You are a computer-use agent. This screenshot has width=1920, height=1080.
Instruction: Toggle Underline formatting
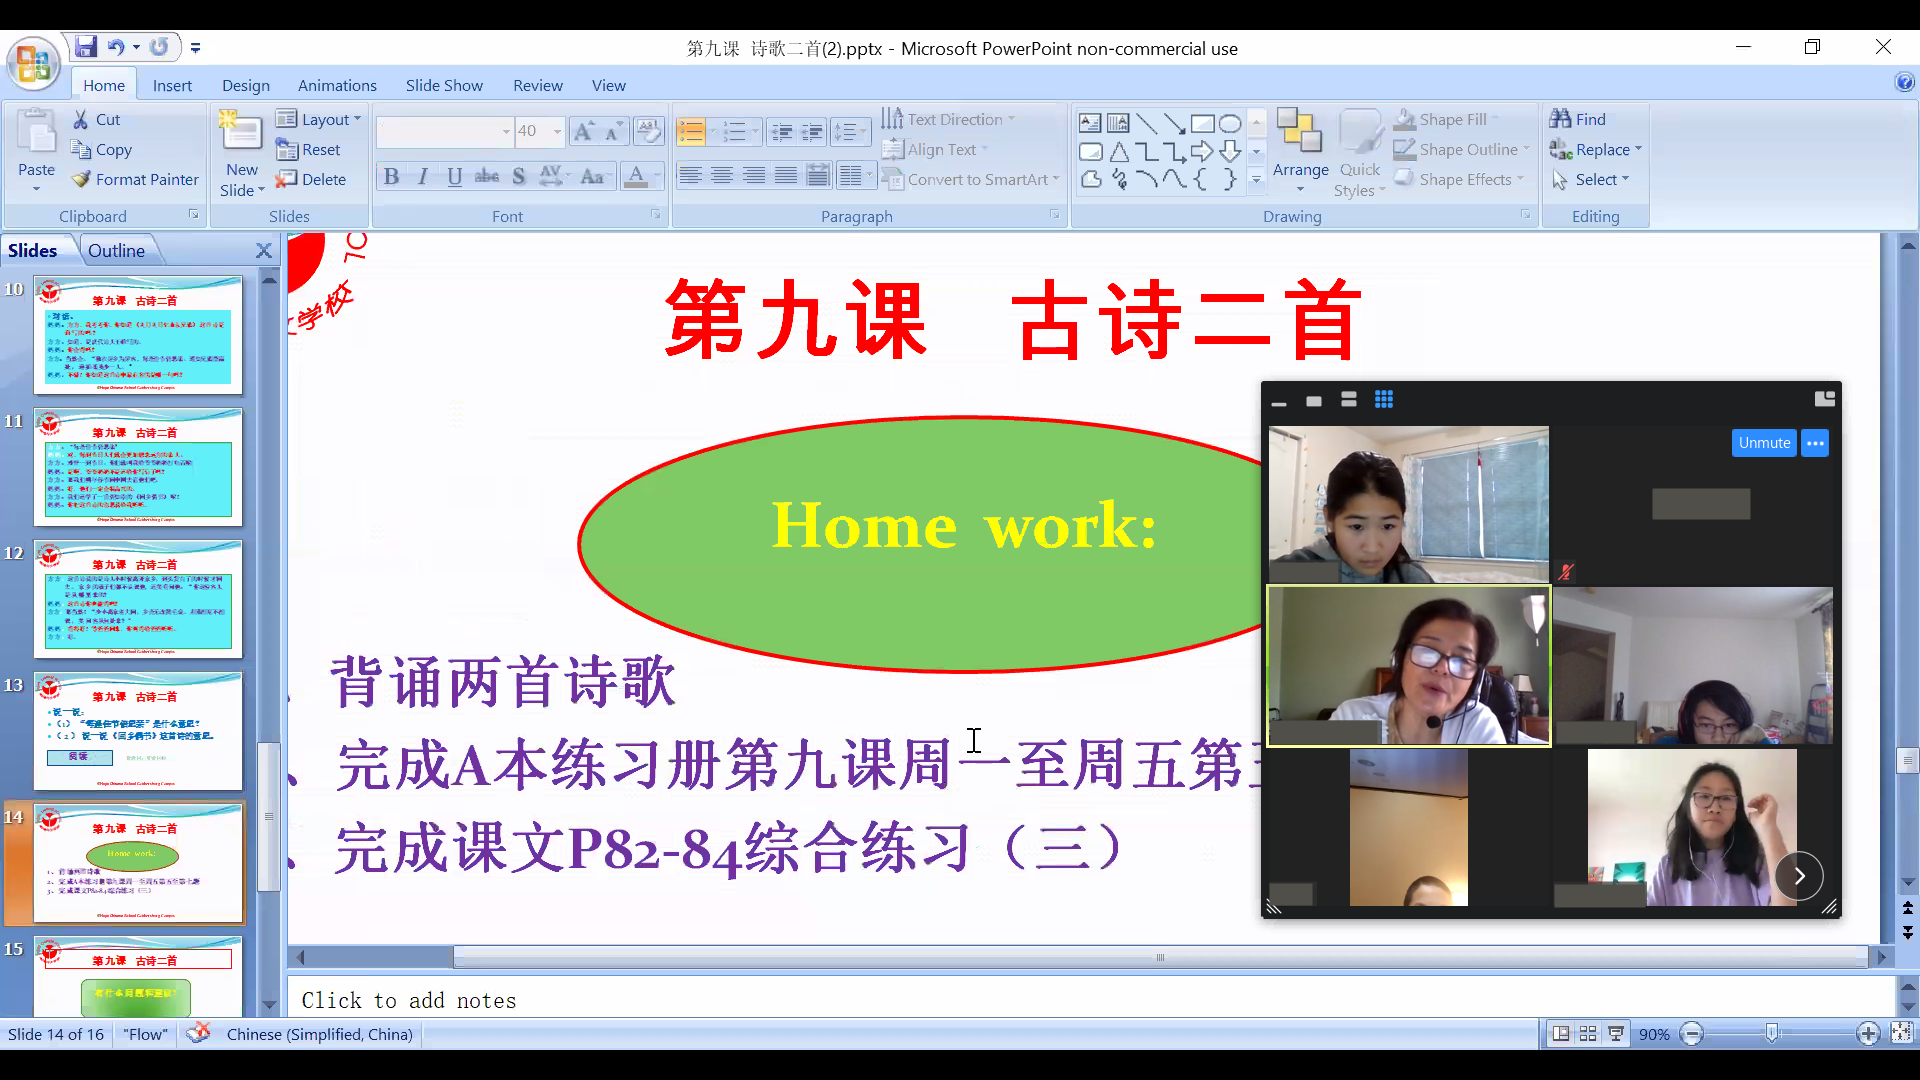coord(455,177)
